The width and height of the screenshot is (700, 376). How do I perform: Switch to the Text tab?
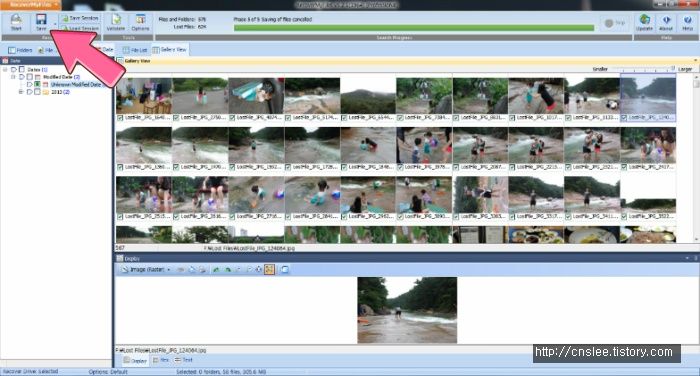tap(184, 360)
